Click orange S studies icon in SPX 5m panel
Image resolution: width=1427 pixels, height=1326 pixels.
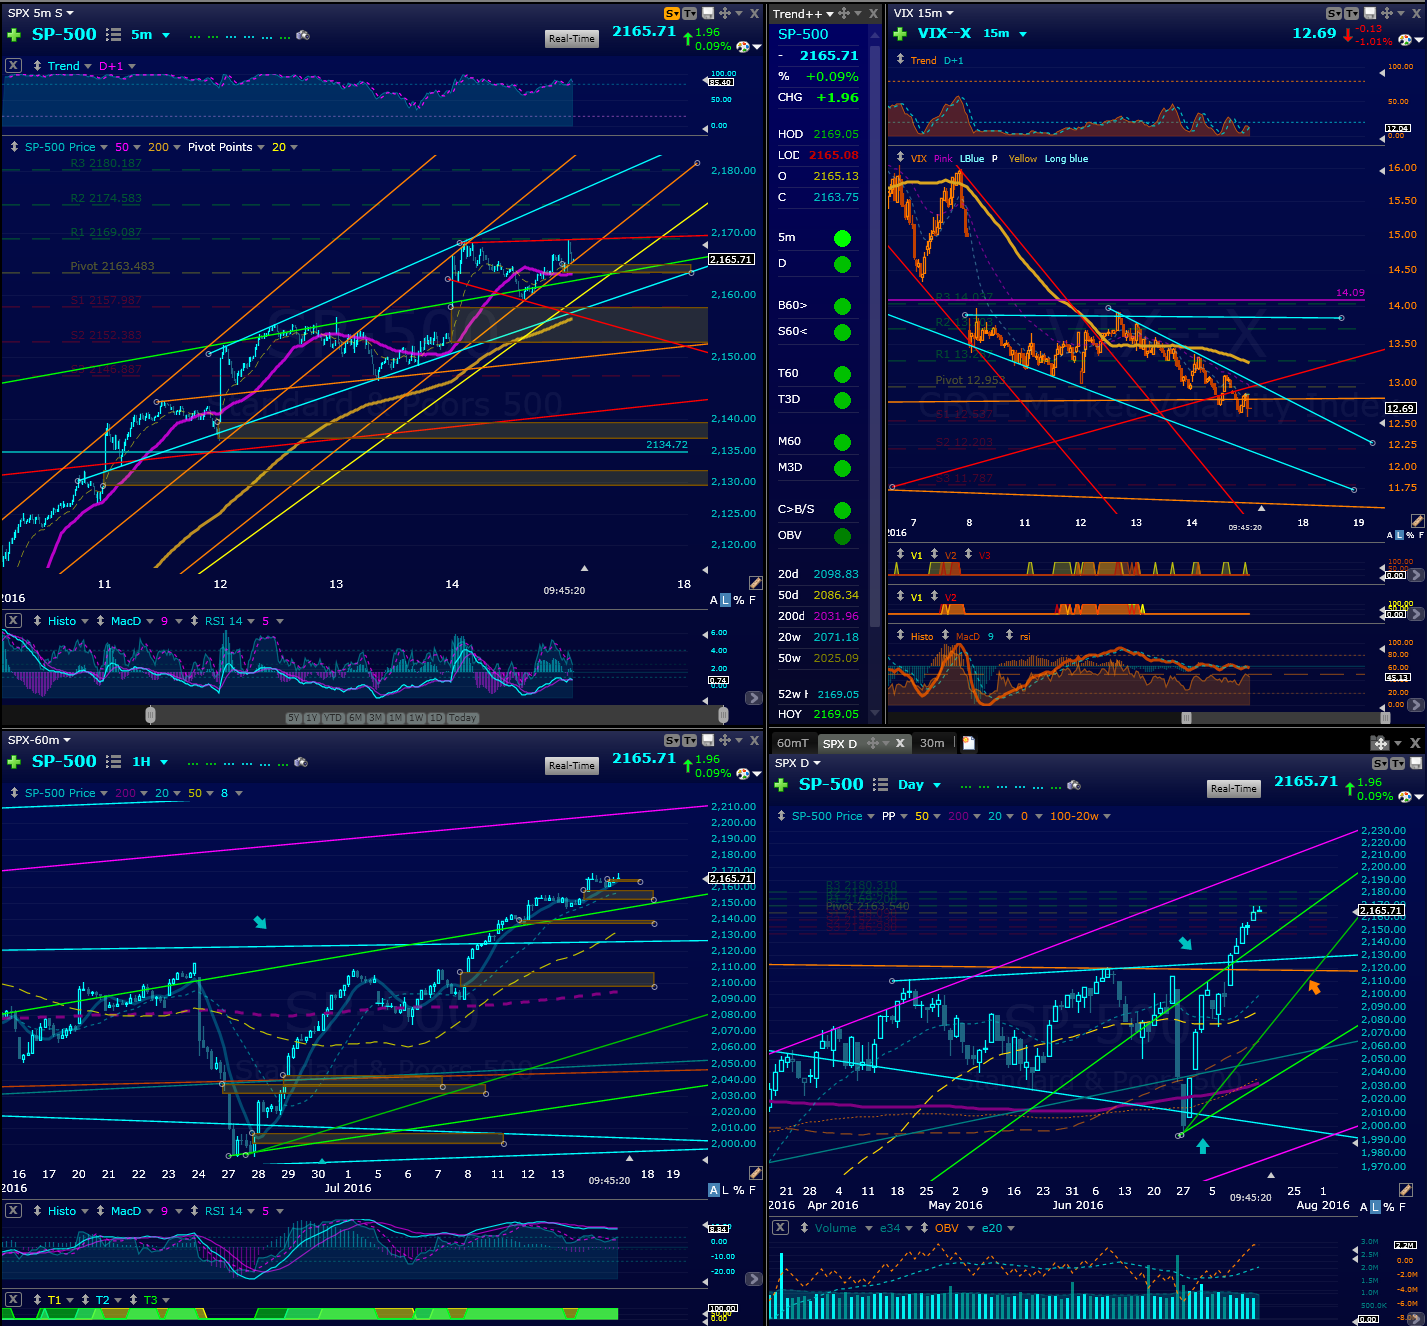[x=671, y=13]
